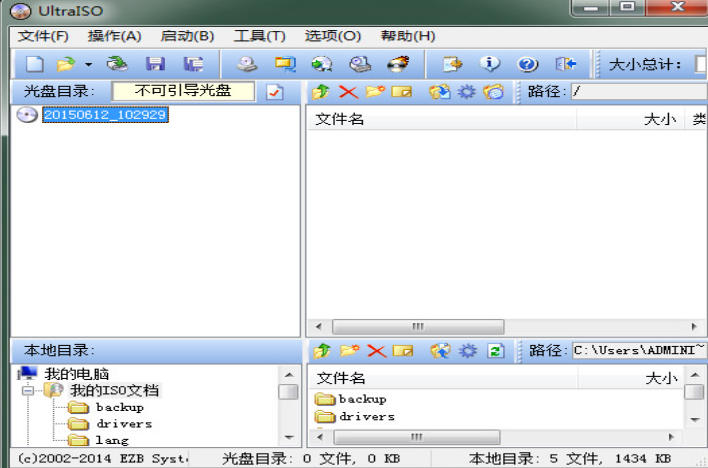The image size is (708, 468).
Task: Click the Convert image format icon
Action: (285, 64)
